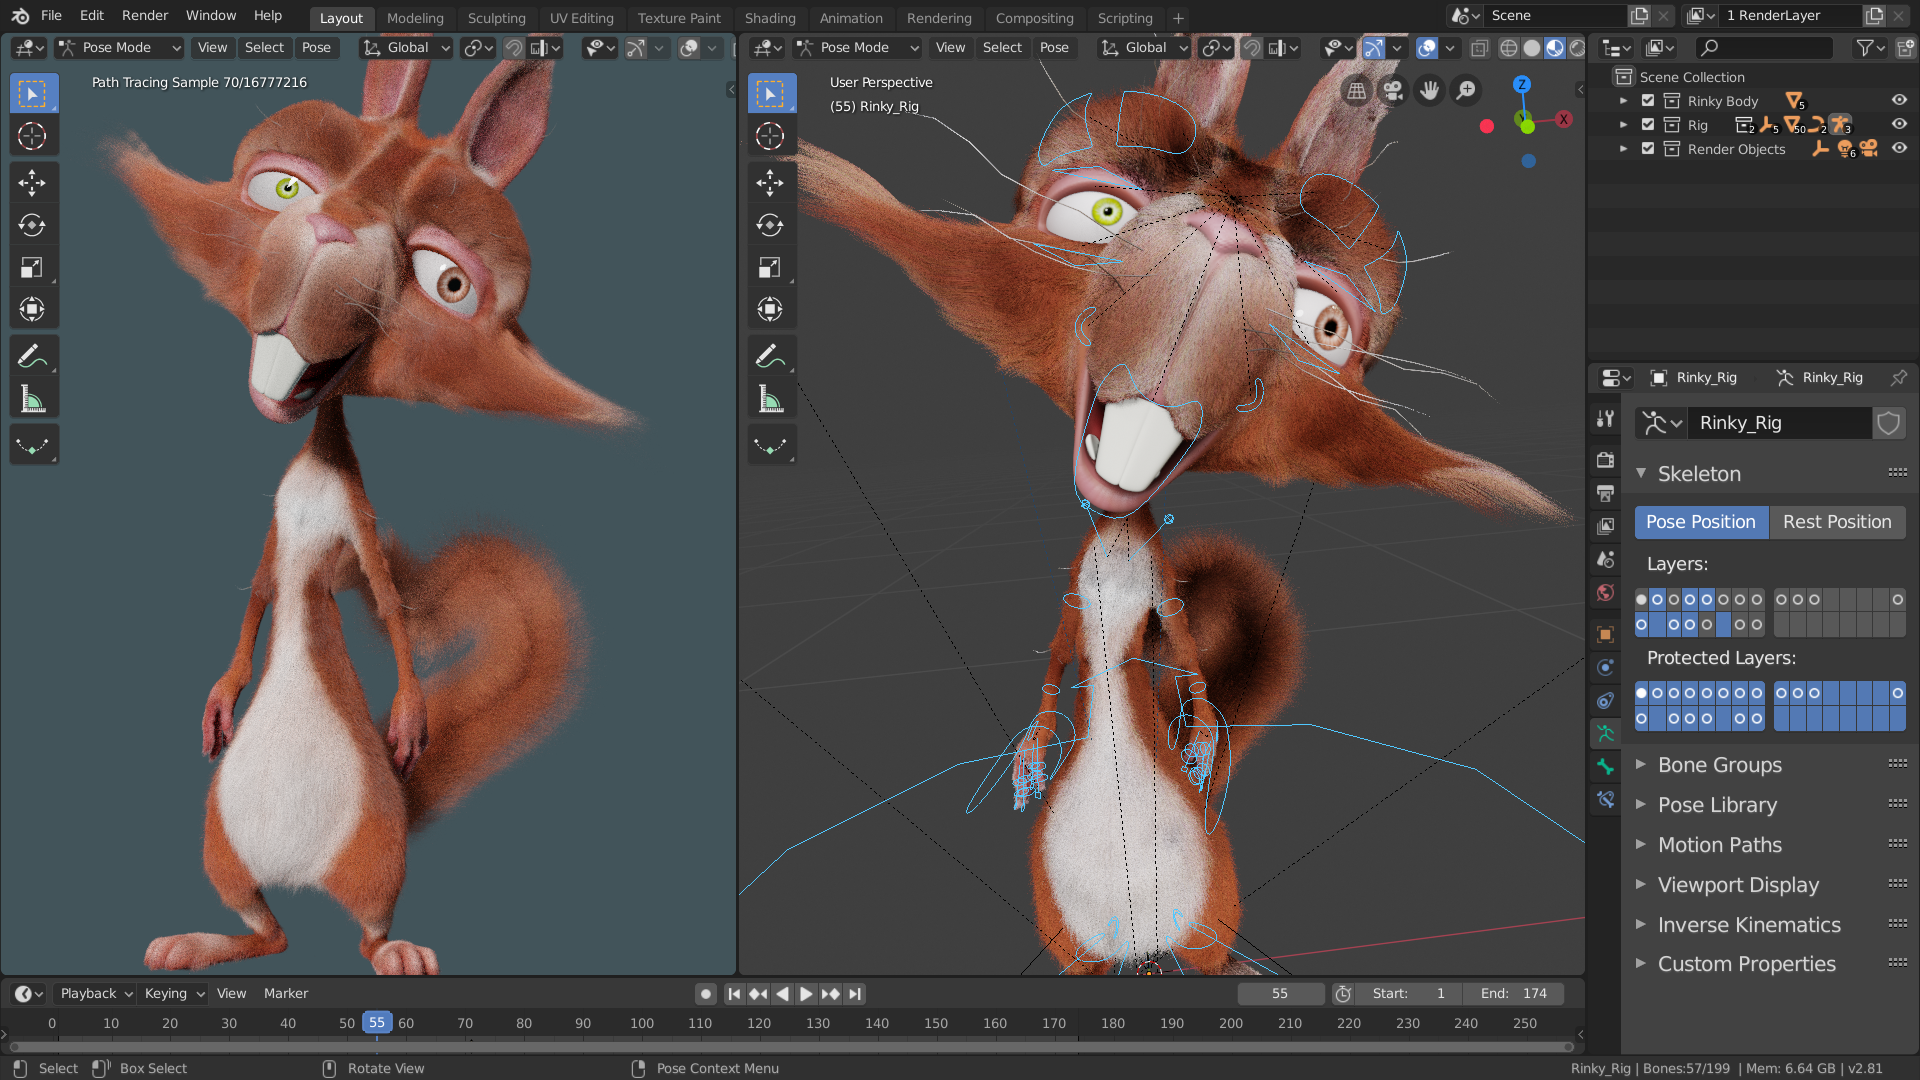This screenshot has height=1080, width=1920.
Task: Activate the Annotate pencil tool in left viewport
Action: (32, 356)
